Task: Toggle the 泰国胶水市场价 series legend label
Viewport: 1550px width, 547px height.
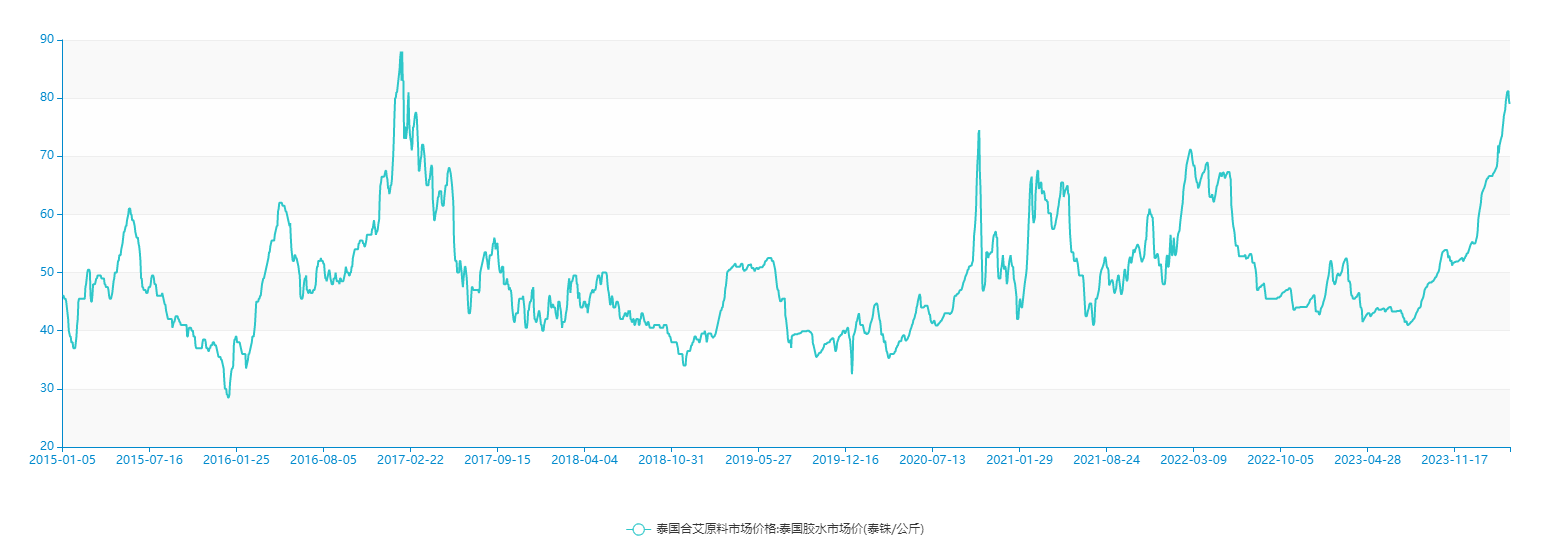Action: click(789, 529)
